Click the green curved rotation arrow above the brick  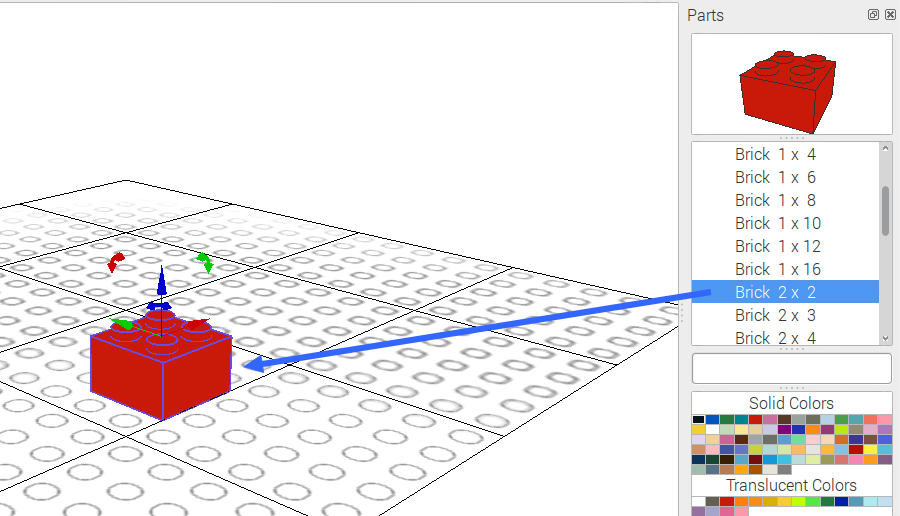point(204,262)
